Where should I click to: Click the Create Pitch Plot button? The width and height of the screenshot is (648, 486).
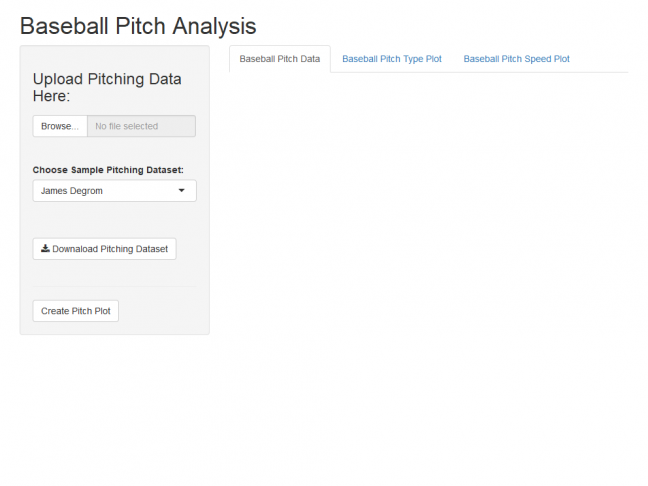[x=76, y=311]
